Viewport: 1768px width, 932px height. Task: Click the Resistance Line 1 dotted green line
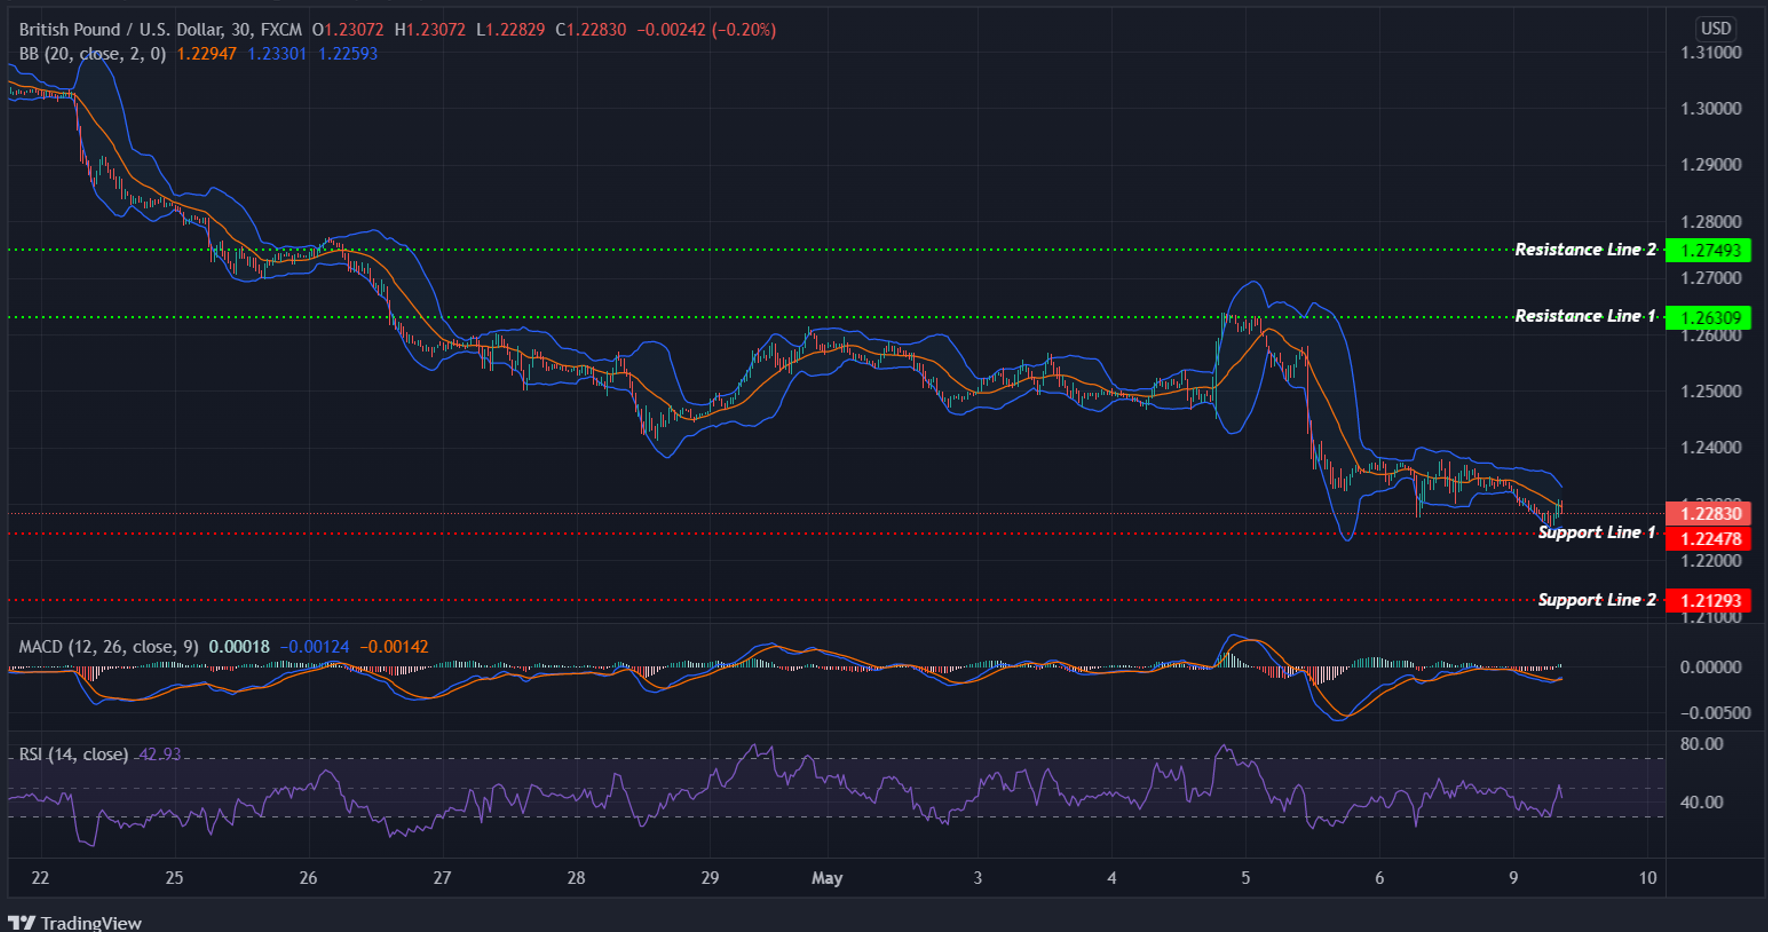(800, 316)
